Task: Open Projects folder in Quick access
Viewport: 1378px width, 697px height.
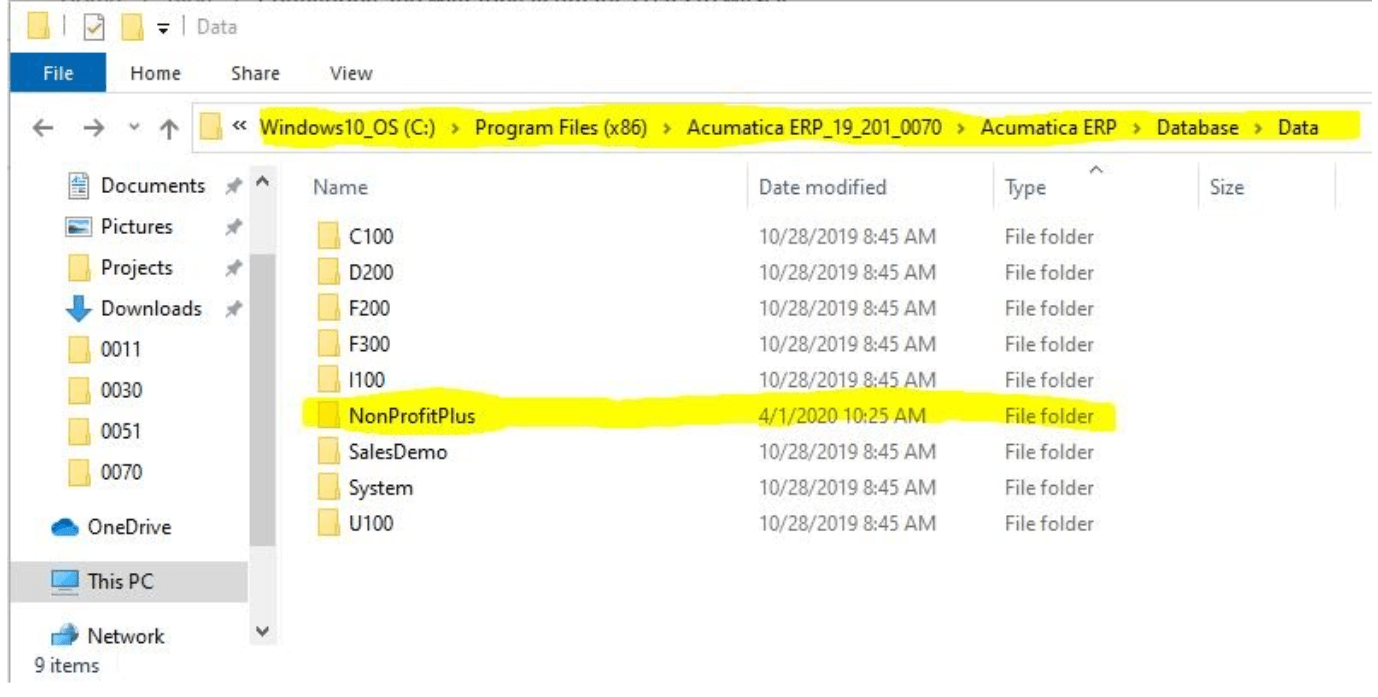Action: pyautogui.click(x=136, y=268)
